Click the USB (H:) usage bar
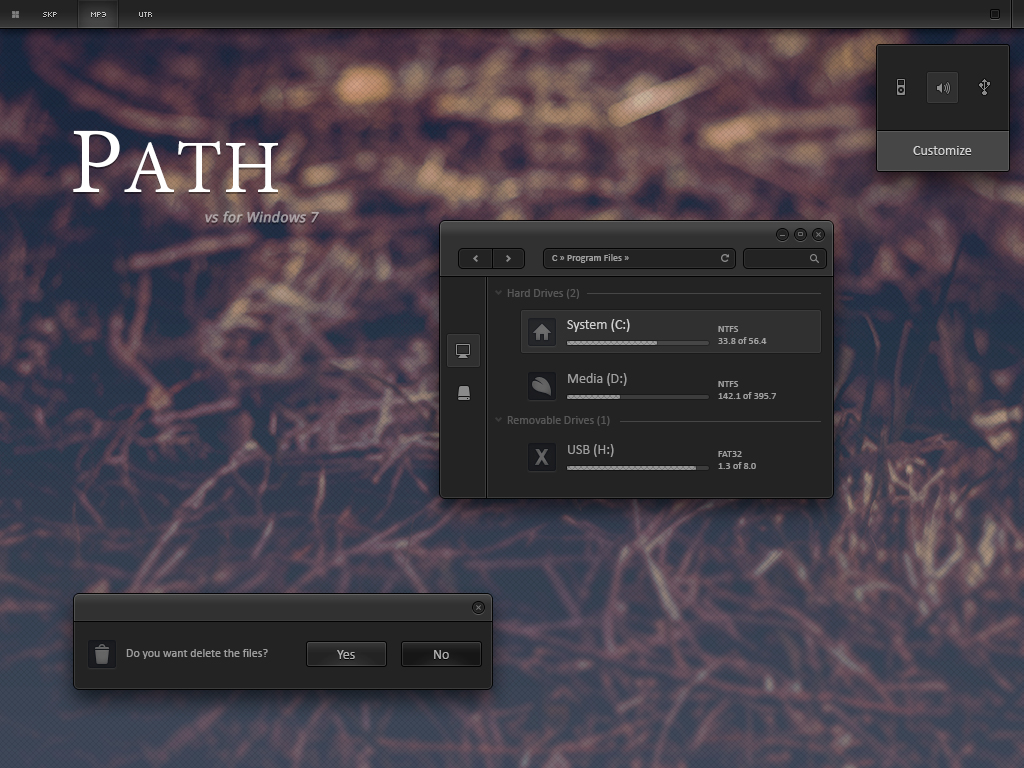This screenshot has height=768, width=1024. tap(637, 468)
